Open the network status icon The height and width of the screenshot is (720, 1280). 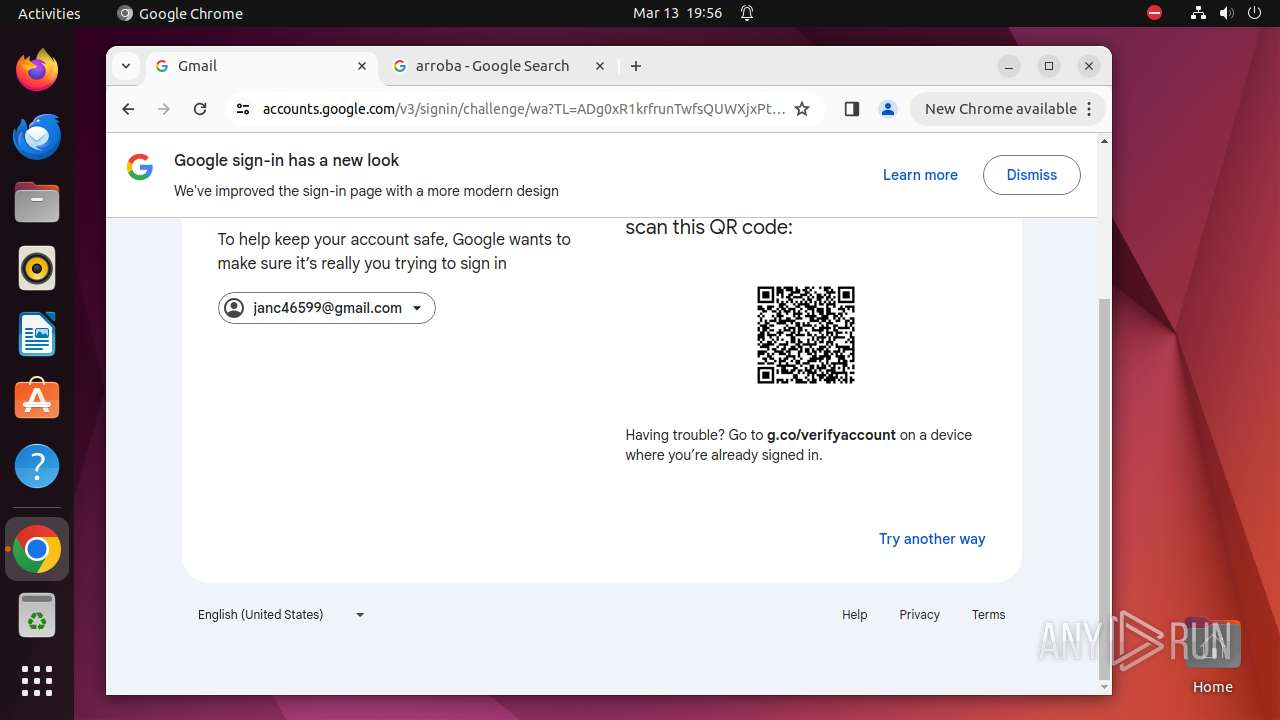(x=1199, y=13)
